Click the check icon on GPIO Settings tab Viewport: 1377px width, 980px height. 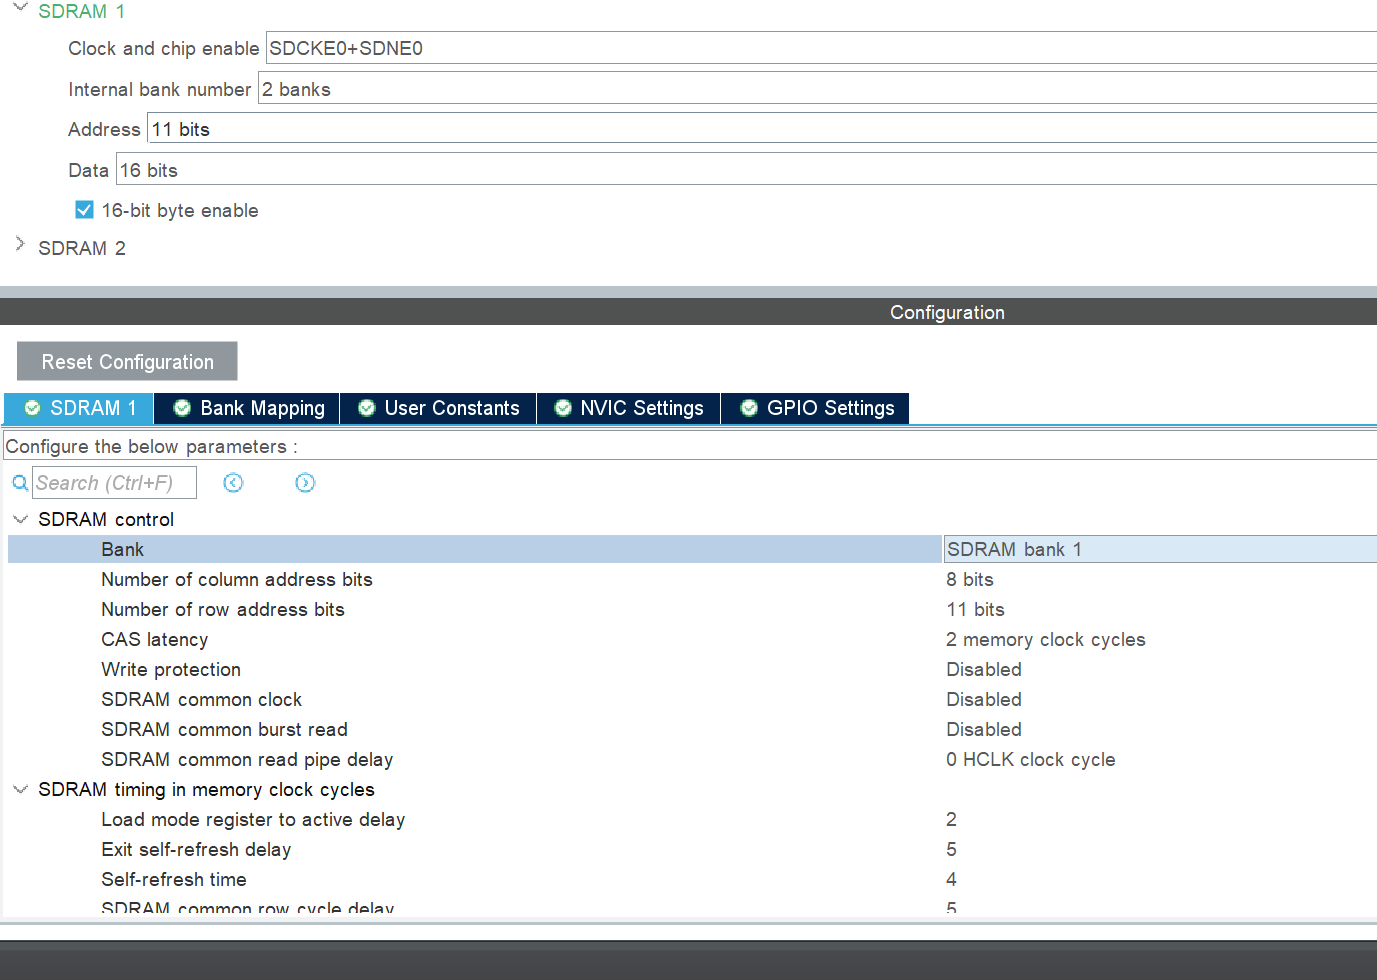(749, 408)
